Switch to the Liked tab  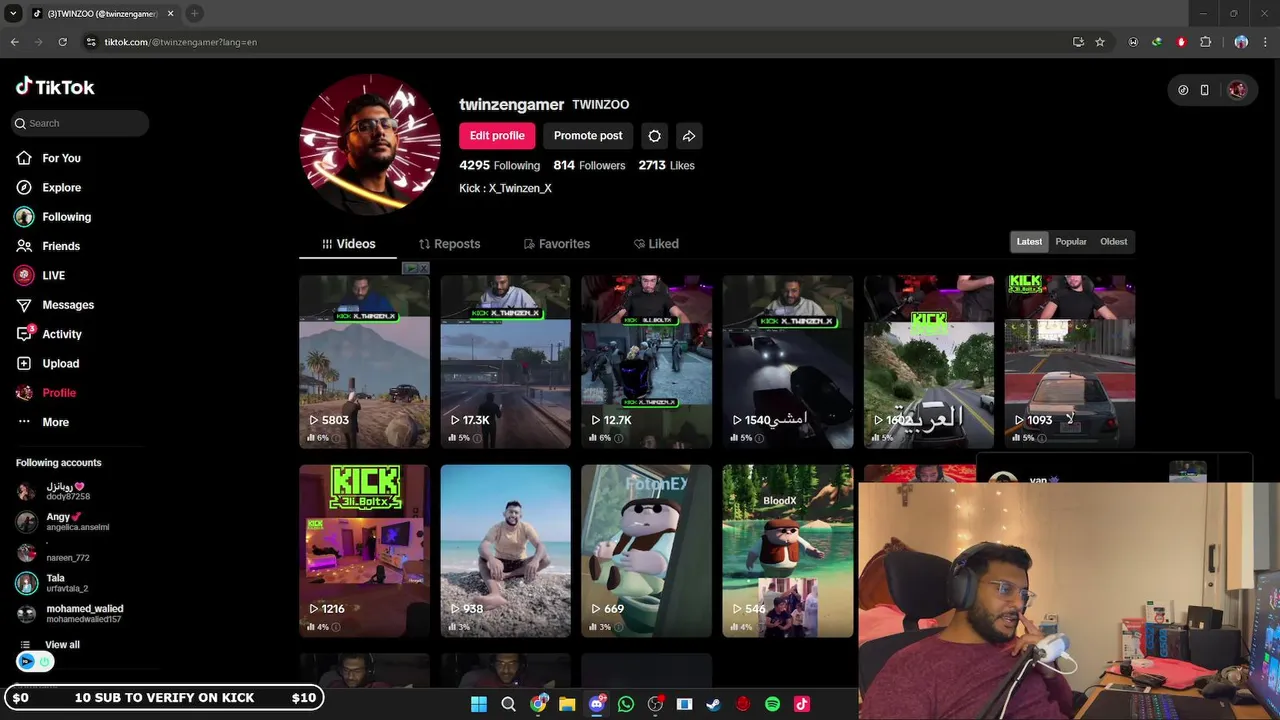coord(656,244)
